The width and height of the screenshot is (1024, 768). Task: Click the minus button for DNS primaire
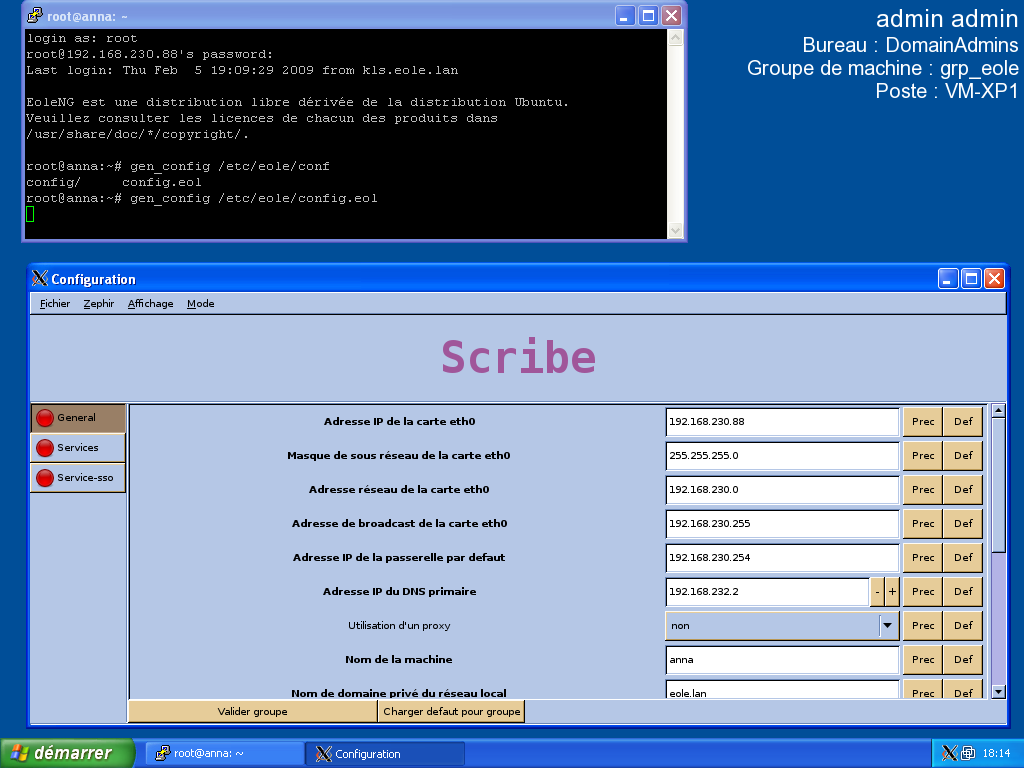tap(877, 592)
